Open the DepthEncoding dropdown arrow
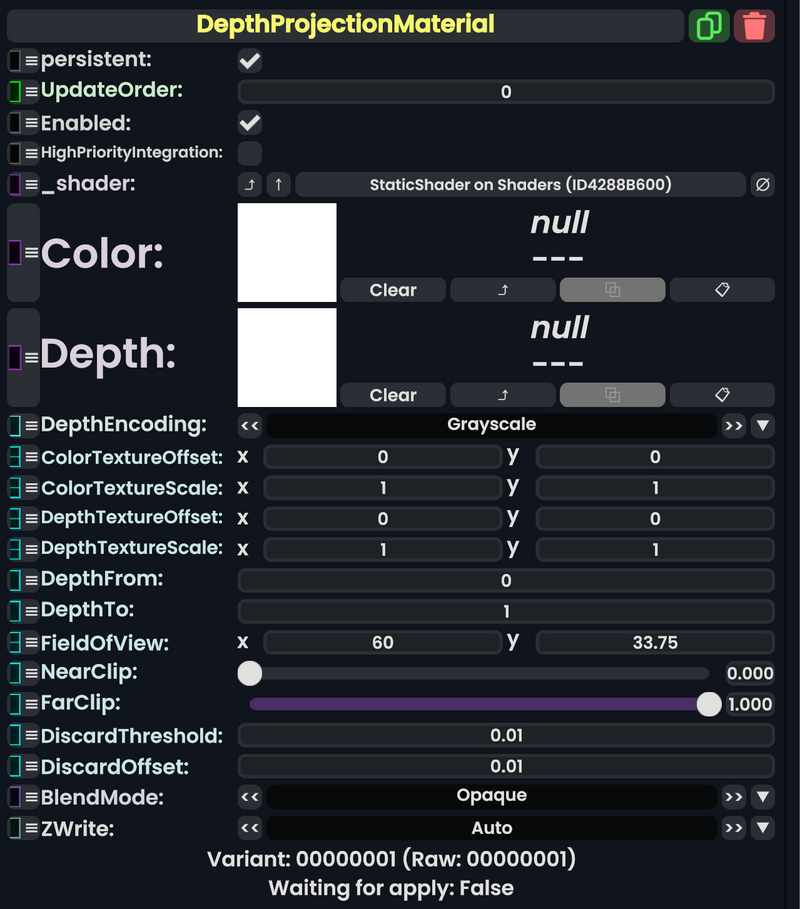Viewport: 800px width, 909px height. click(x=763, y=425)
